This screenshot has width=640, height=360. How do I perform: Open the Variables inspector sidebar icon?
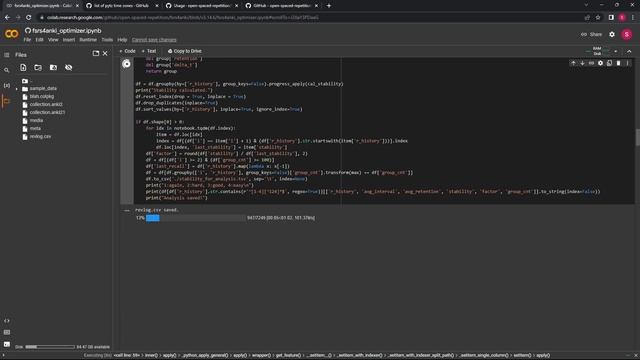[x=7, y=85]
